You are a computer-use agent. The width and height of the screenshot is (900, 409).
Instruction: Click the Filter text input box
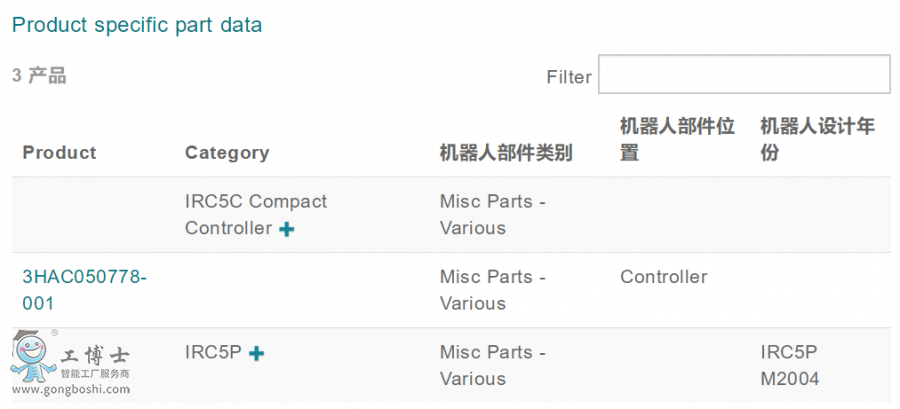[744, 75]
